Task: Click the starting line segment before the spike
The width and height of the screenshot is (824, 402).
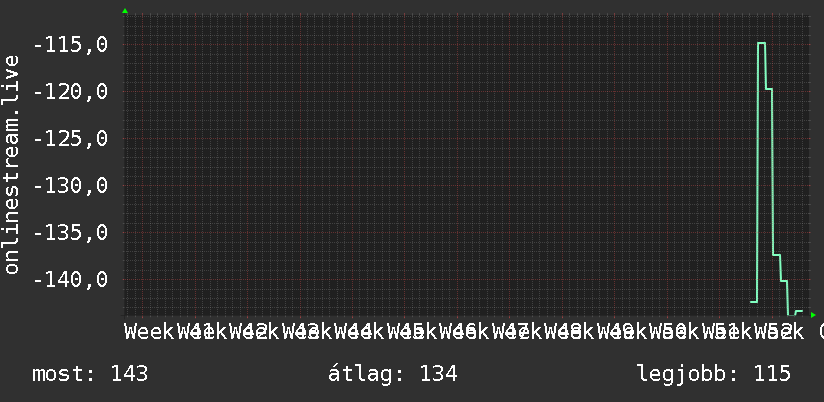Action: pos(753,302)
